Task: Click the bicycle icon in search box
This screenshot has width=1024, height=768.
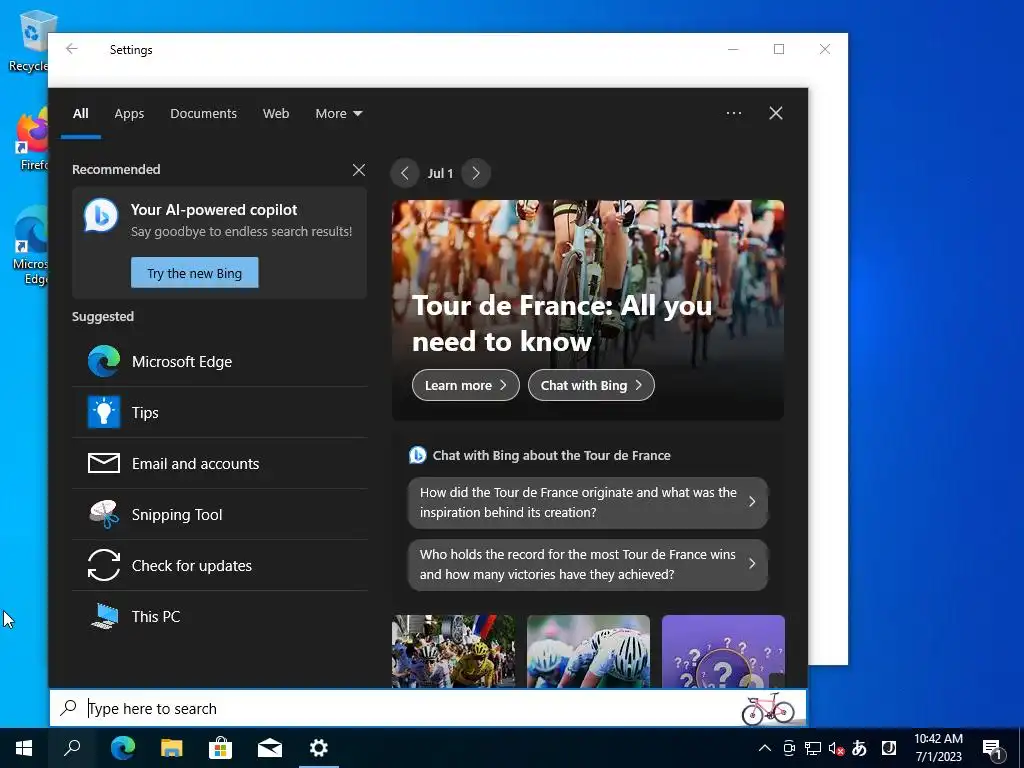Action: click(768, 709)
